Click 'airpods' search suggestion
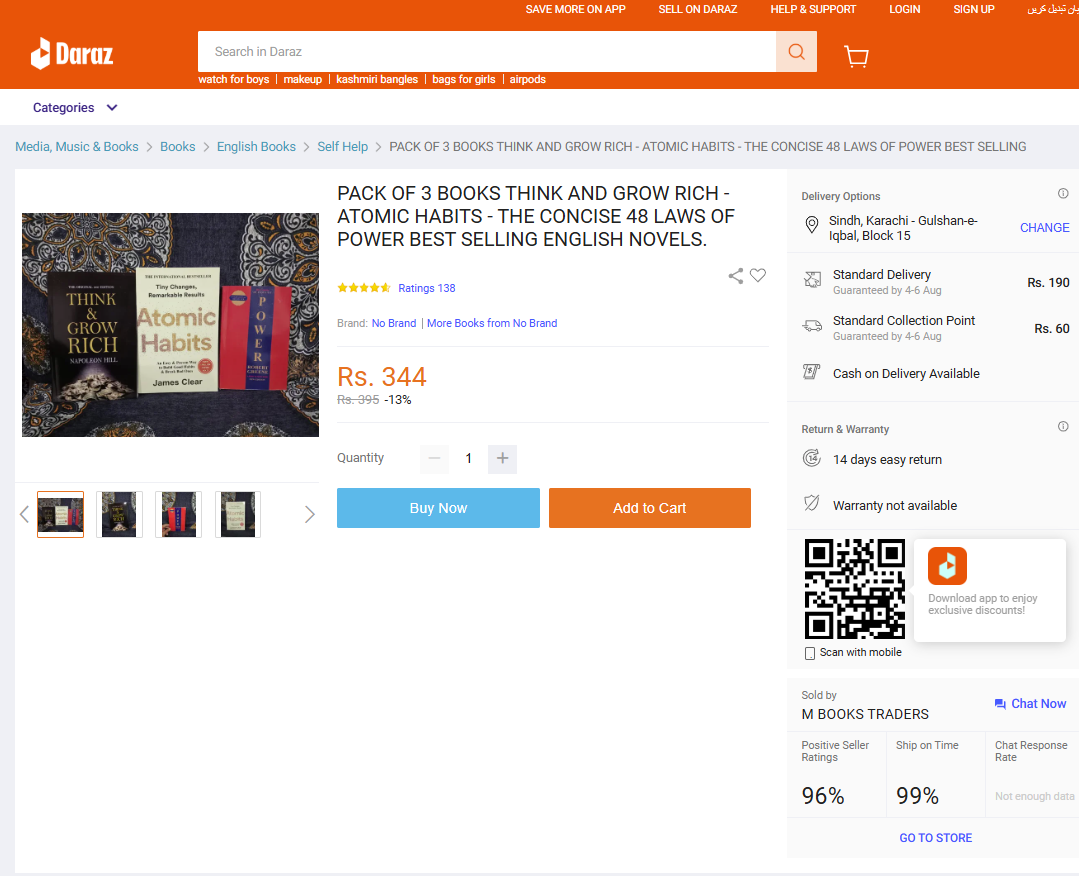1079x876 pixels. pos(527,79)
